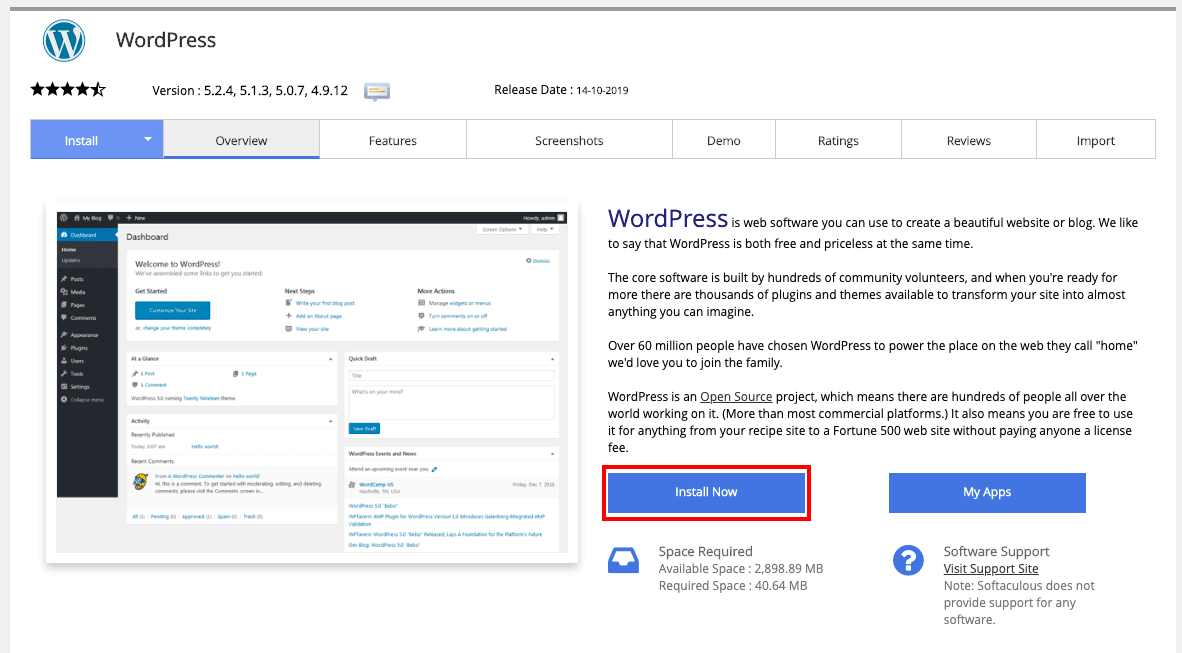Open the Features tab
This screenshot has width=1182, height=653.
coord(393,140)
